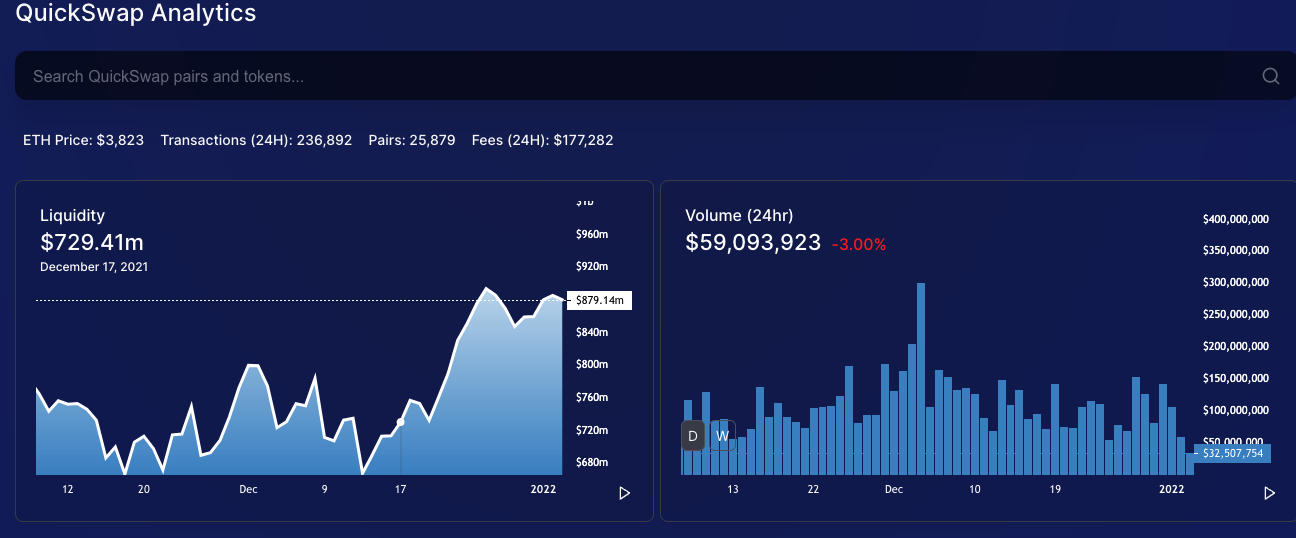This screenshot has height=538, width=1296.
Task: Click the -3.00% volume change indicator
Action: click(x=859, y=244)
